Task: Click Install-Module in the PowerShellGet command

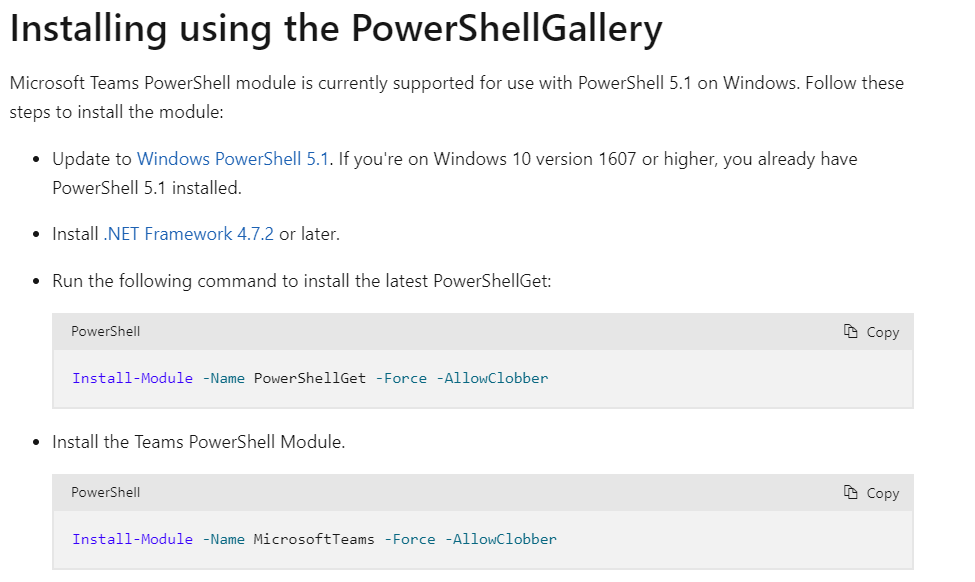Action: click(132, 378)
